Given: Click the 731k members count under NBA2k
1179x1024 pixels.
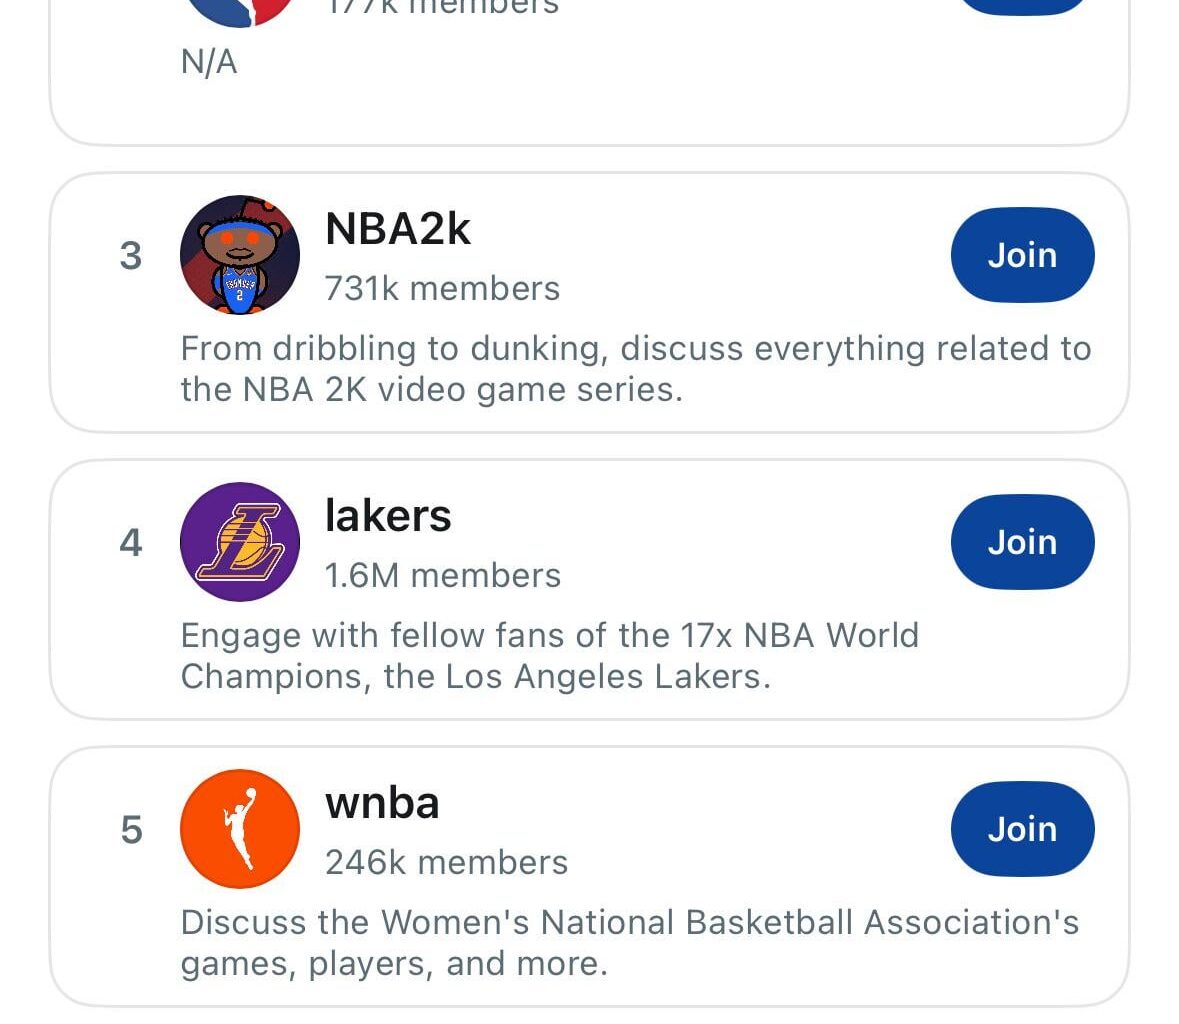Looking at the screenshot, I should click(x=442, y=288).
